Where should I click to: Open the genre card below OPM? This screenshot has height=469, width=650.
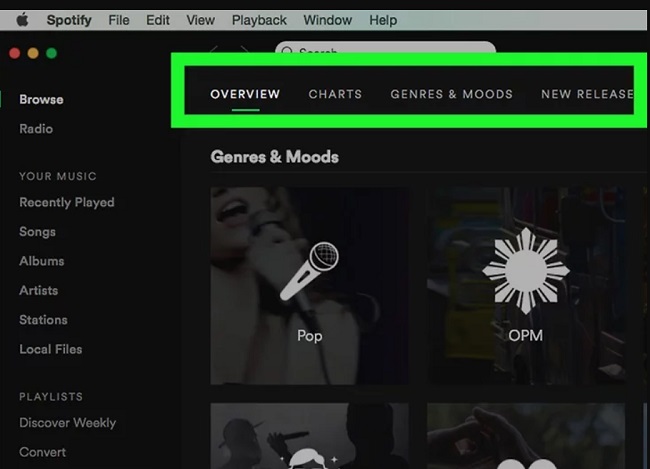point(526,436)
